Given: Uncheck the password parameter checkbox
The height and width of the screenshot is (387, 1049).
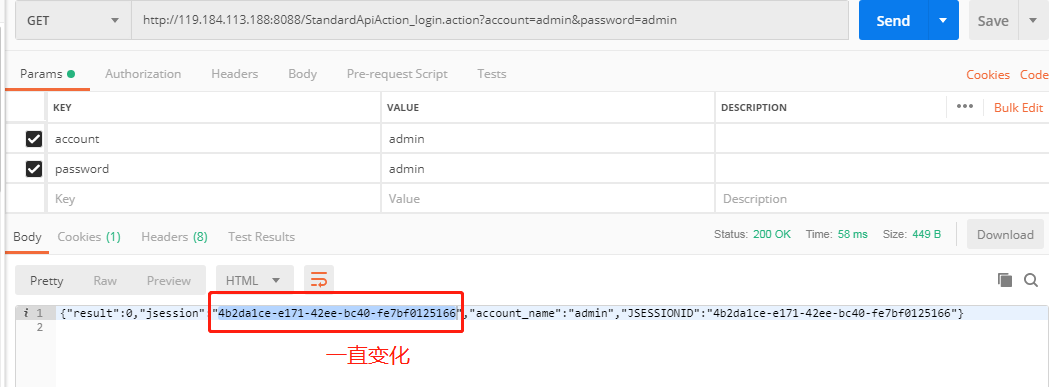Looking at the screenshot, I should click(33, 169).
